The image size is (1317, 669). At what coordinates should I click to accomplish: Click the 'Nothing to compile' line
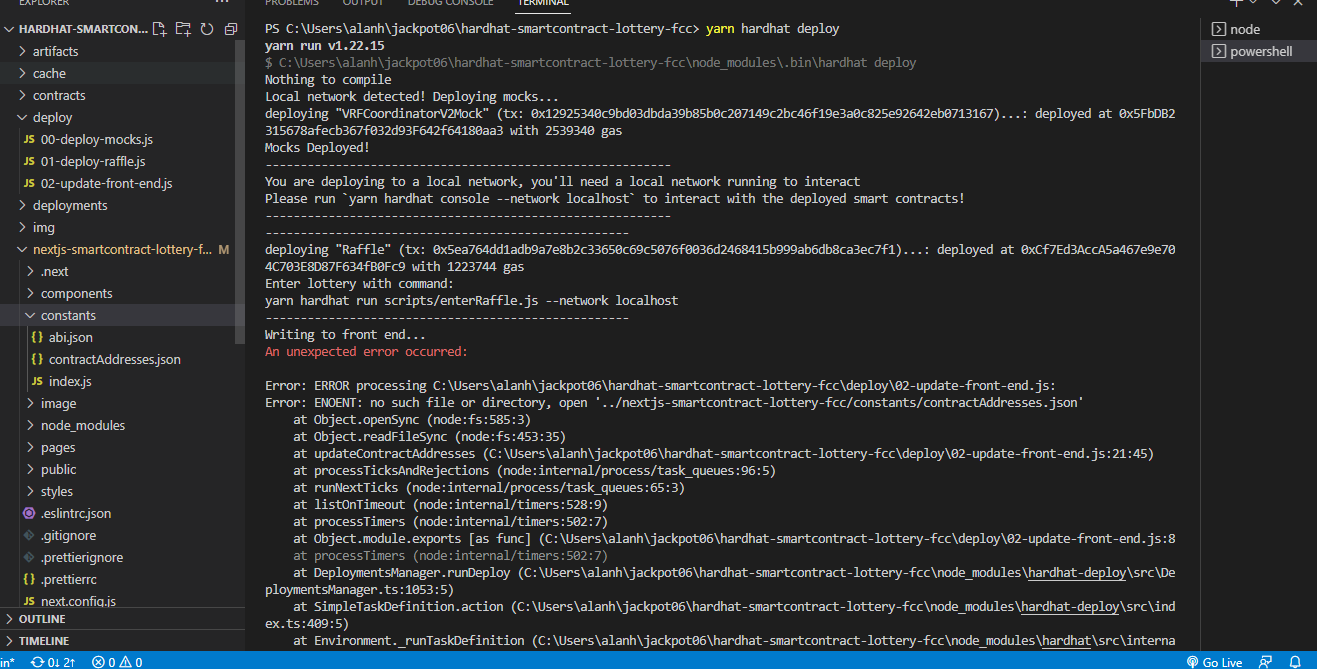click(328, 80)
